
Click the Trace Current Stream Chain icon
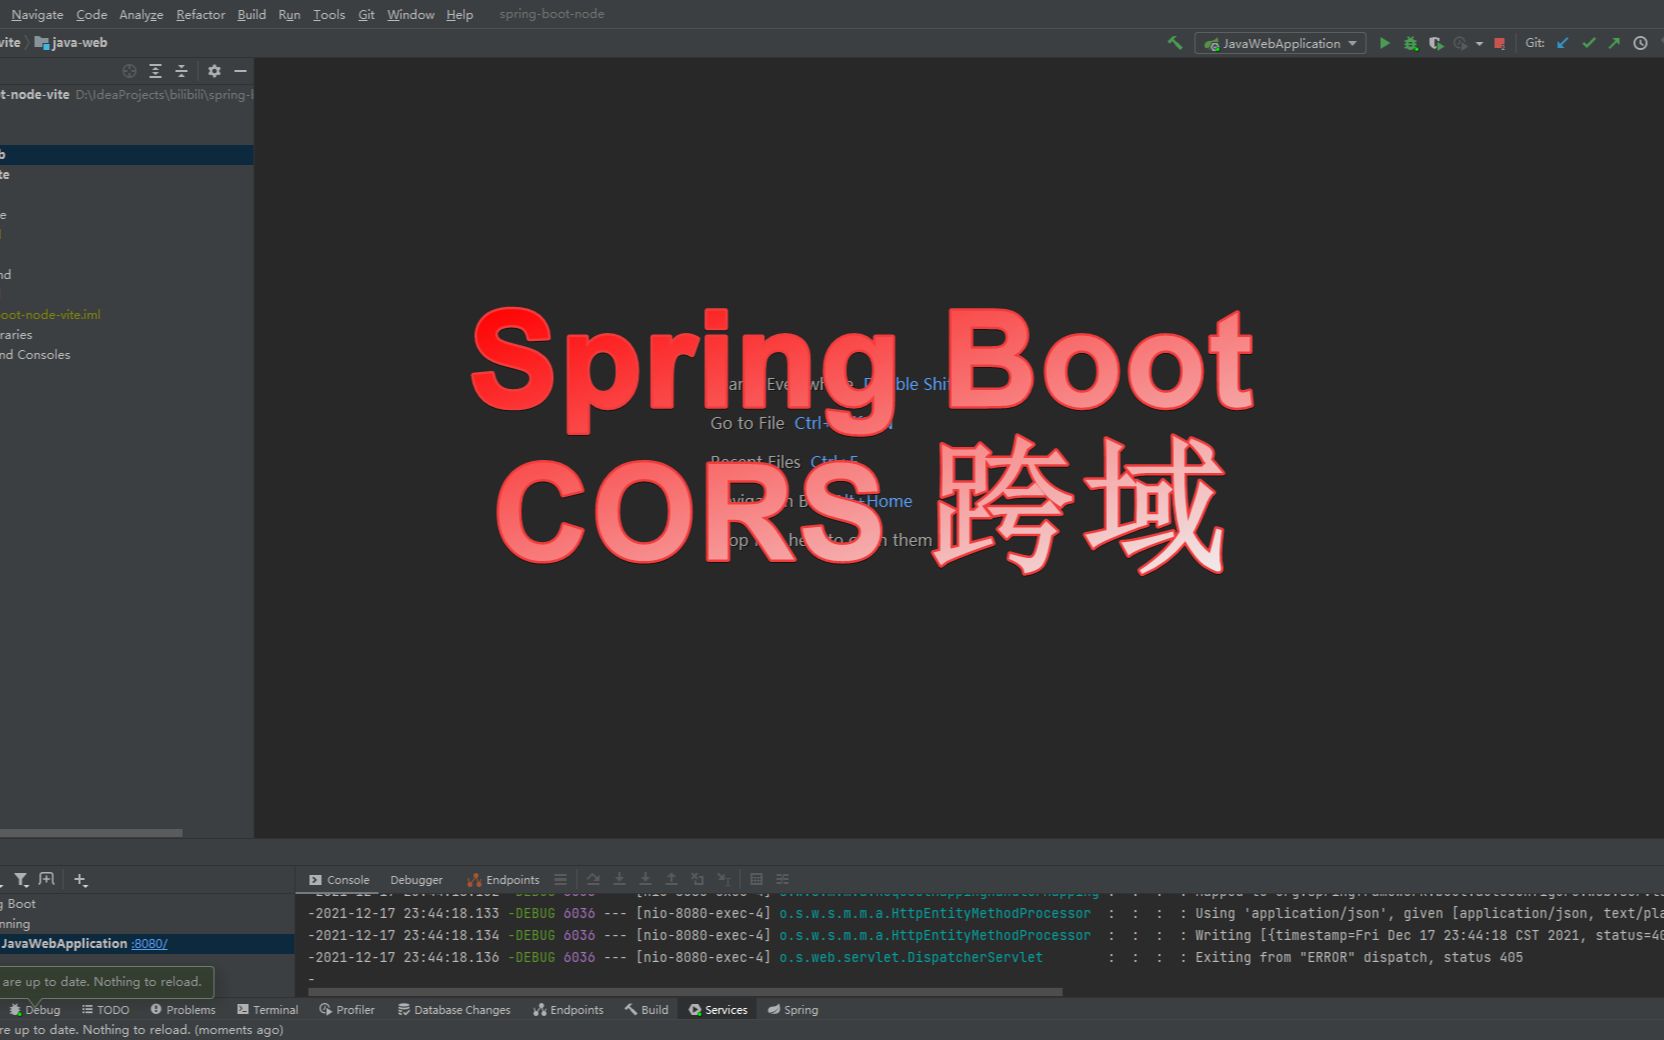tap(782, 880)
